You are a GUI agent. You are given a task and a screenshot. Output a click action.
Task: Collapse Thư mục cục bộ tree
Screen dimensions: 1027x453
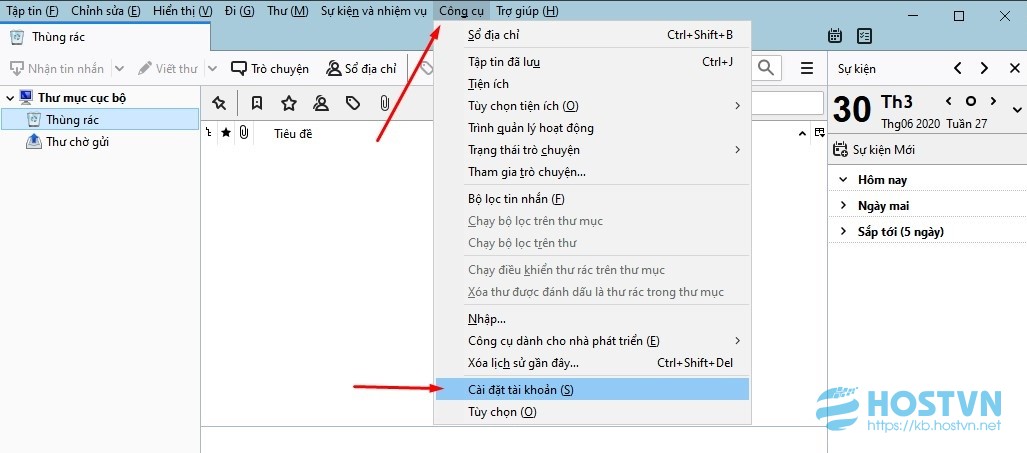point(10,98)
